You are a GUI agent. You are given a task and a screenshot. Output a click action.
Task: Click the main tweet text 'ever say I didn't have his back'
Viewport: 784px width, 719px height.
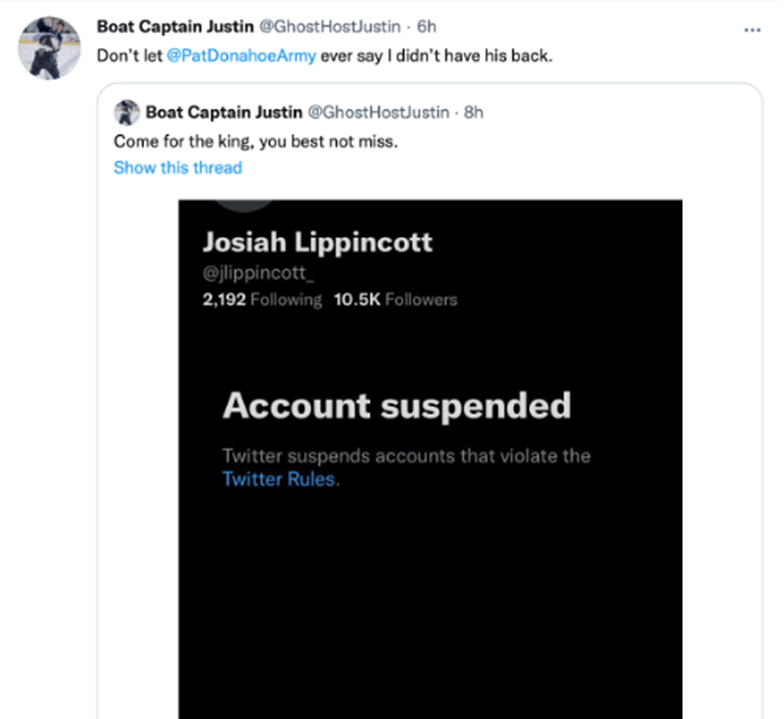tap(436, 56)
